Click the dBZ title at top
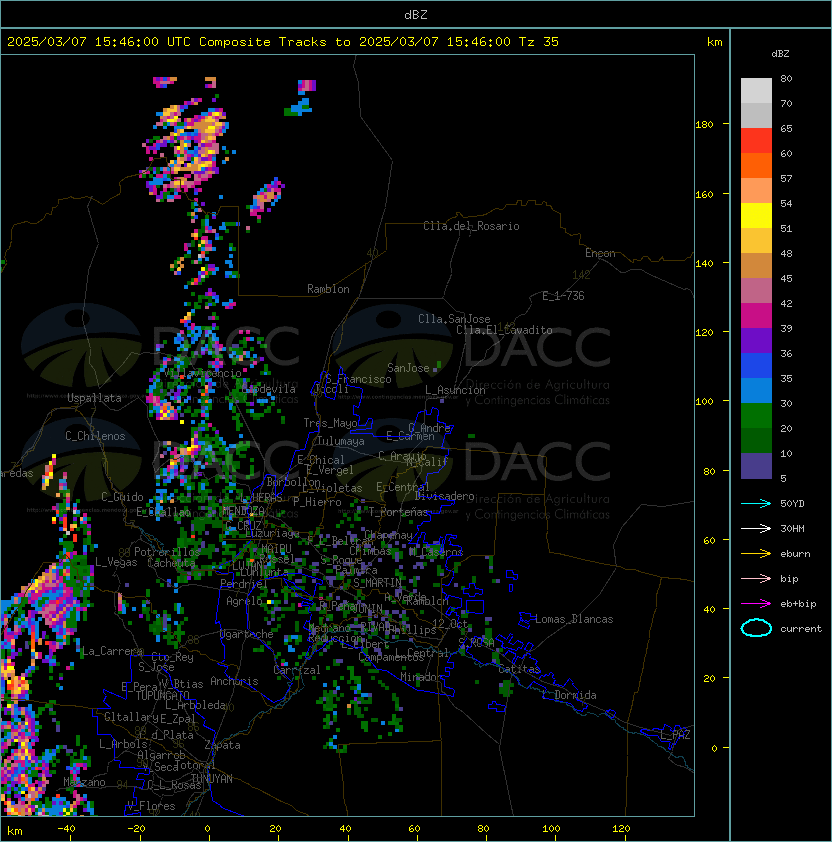The image size is (832, 842). tap(416, 15)
